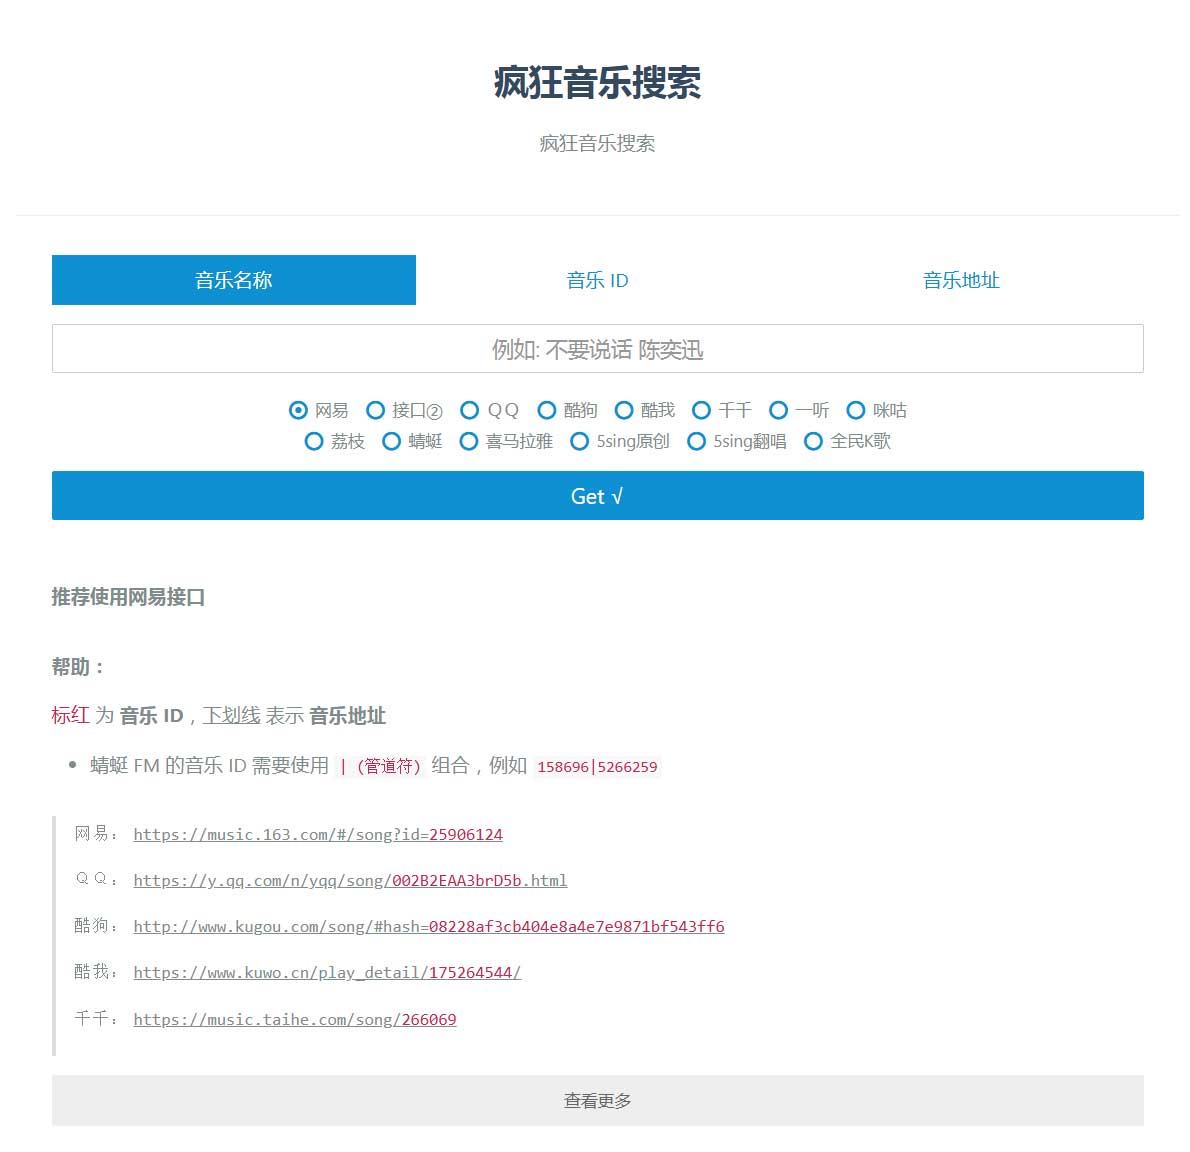Open the y.qq.com song link

[350, 880]
